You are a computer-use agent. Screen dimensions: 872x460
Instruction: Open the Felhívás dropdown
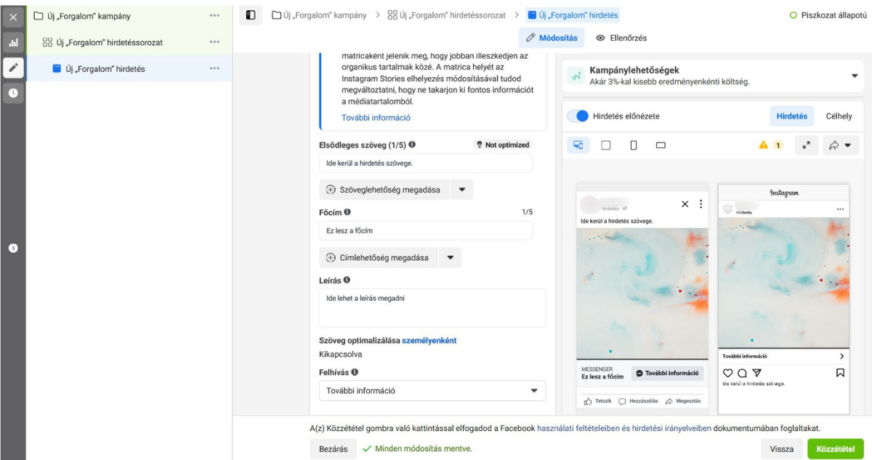click(x=432, y=391)
